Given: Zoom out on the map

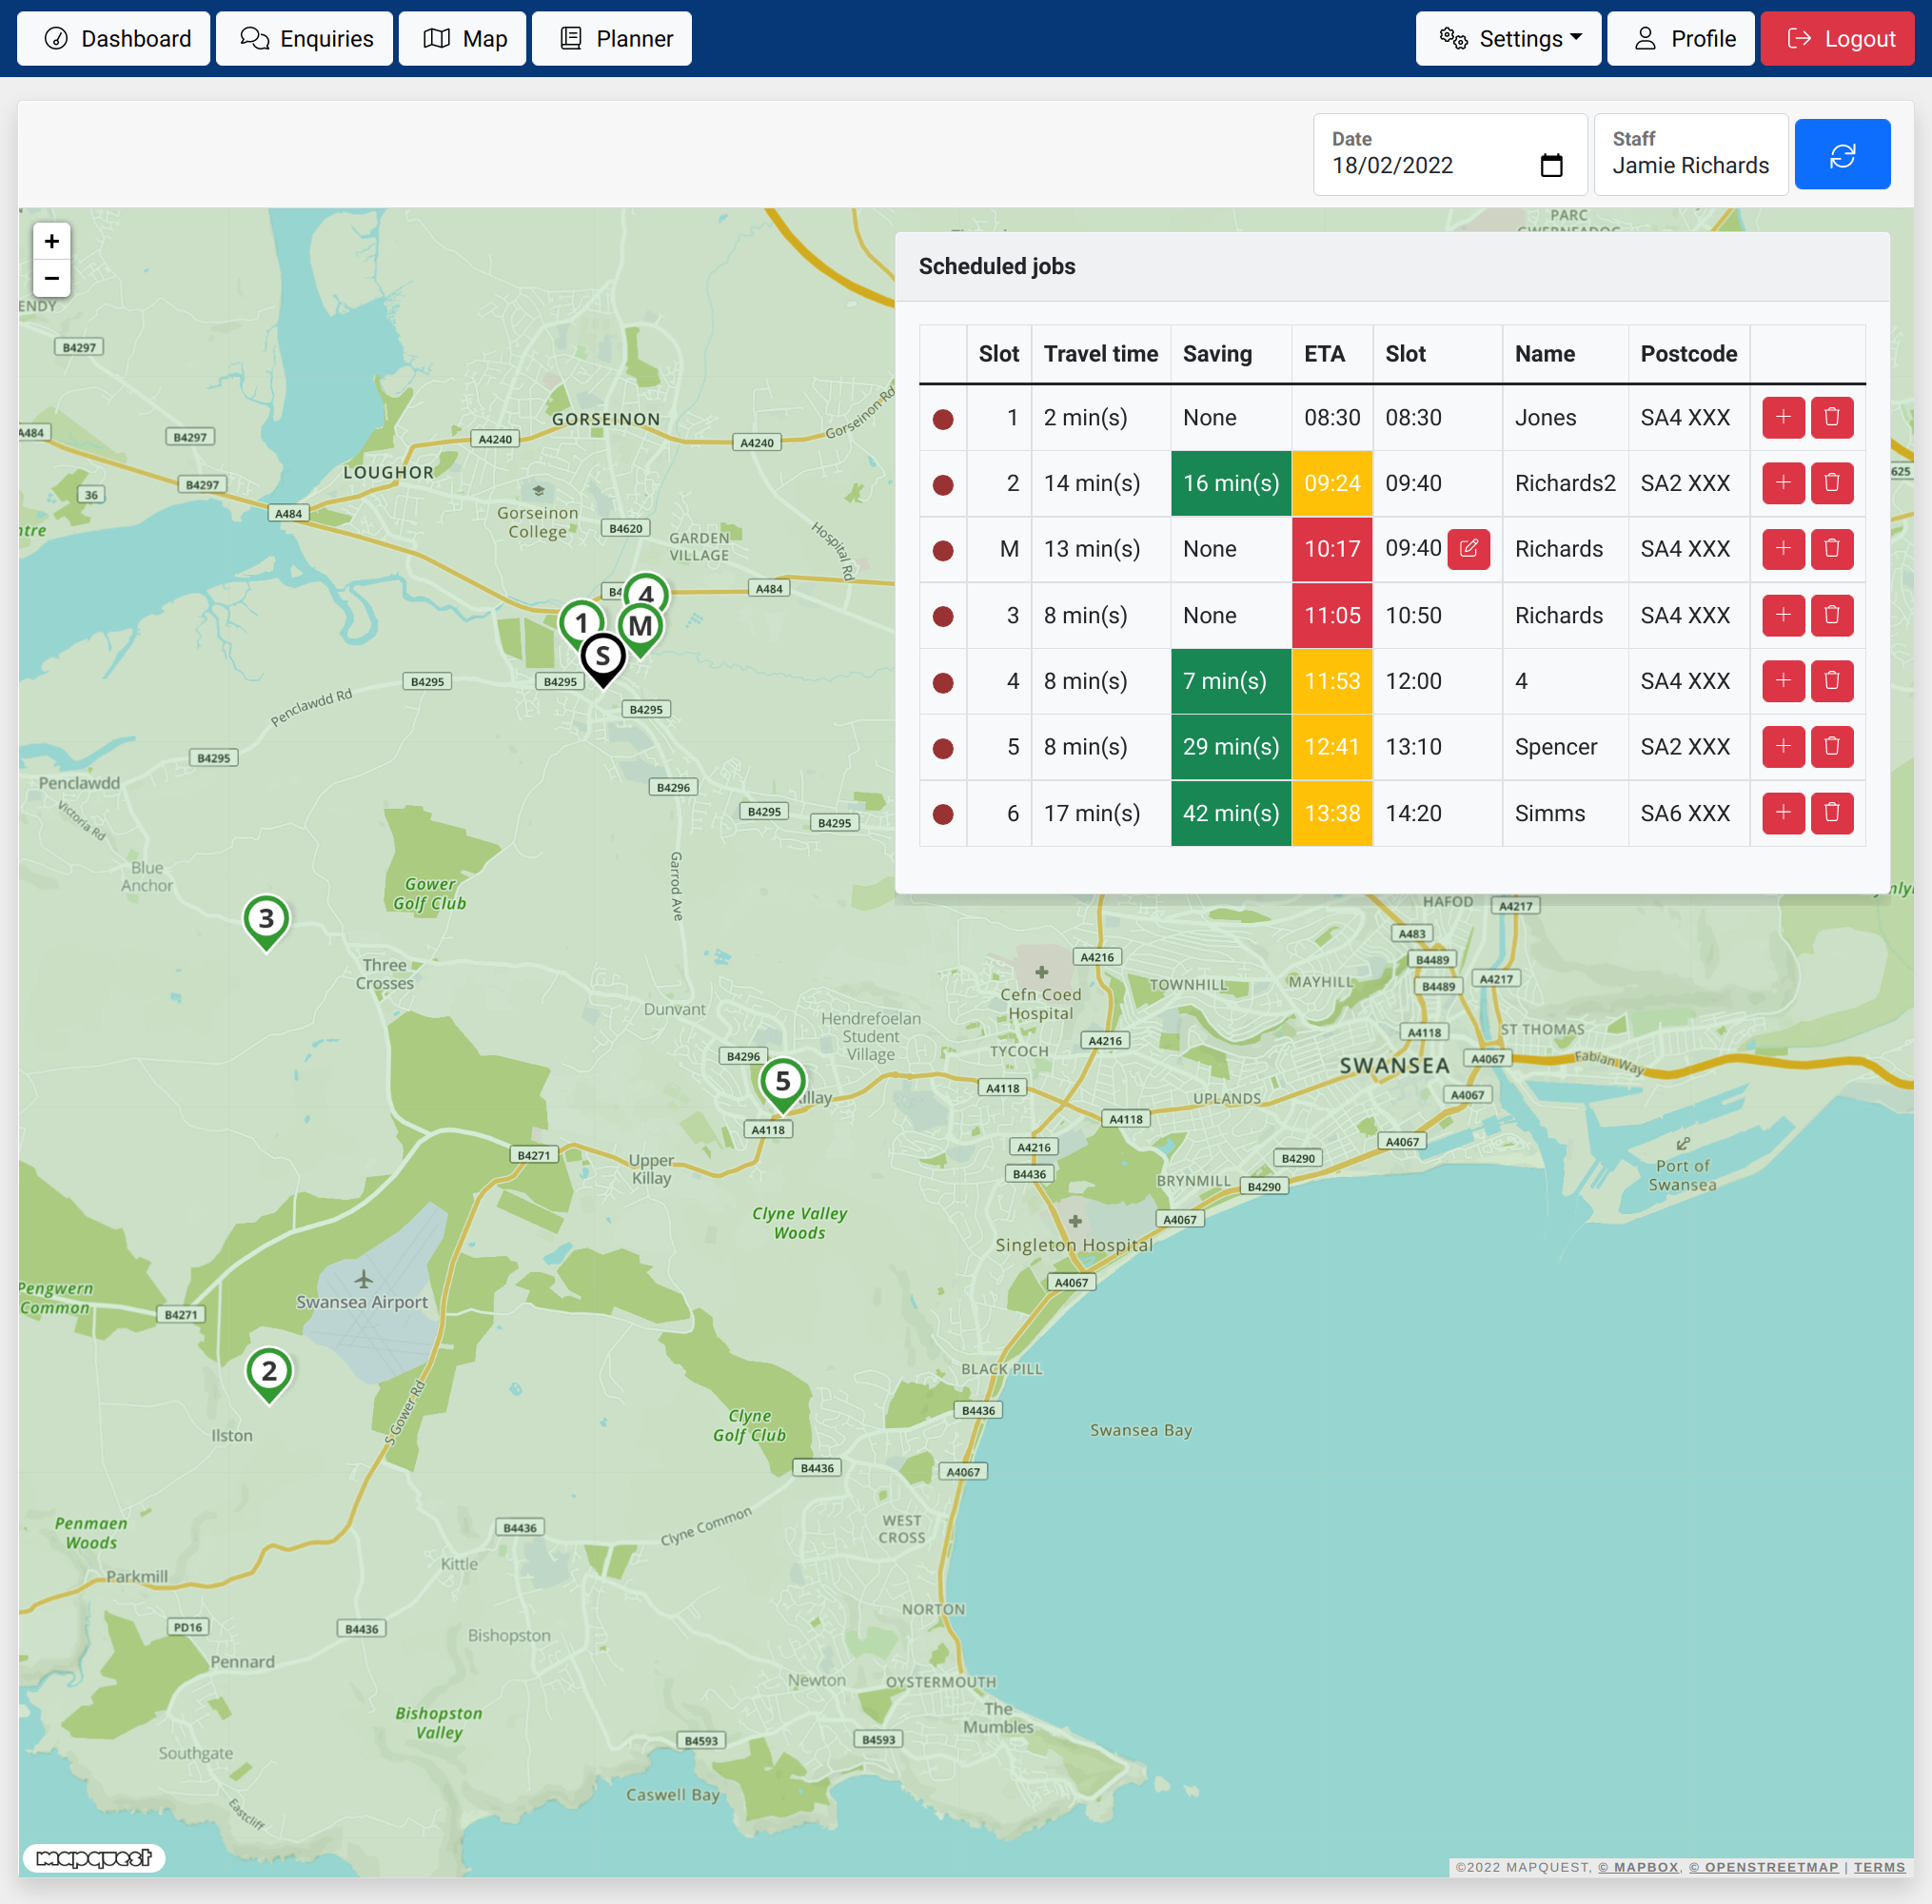Looking at the screenshot, I should 52,278.
